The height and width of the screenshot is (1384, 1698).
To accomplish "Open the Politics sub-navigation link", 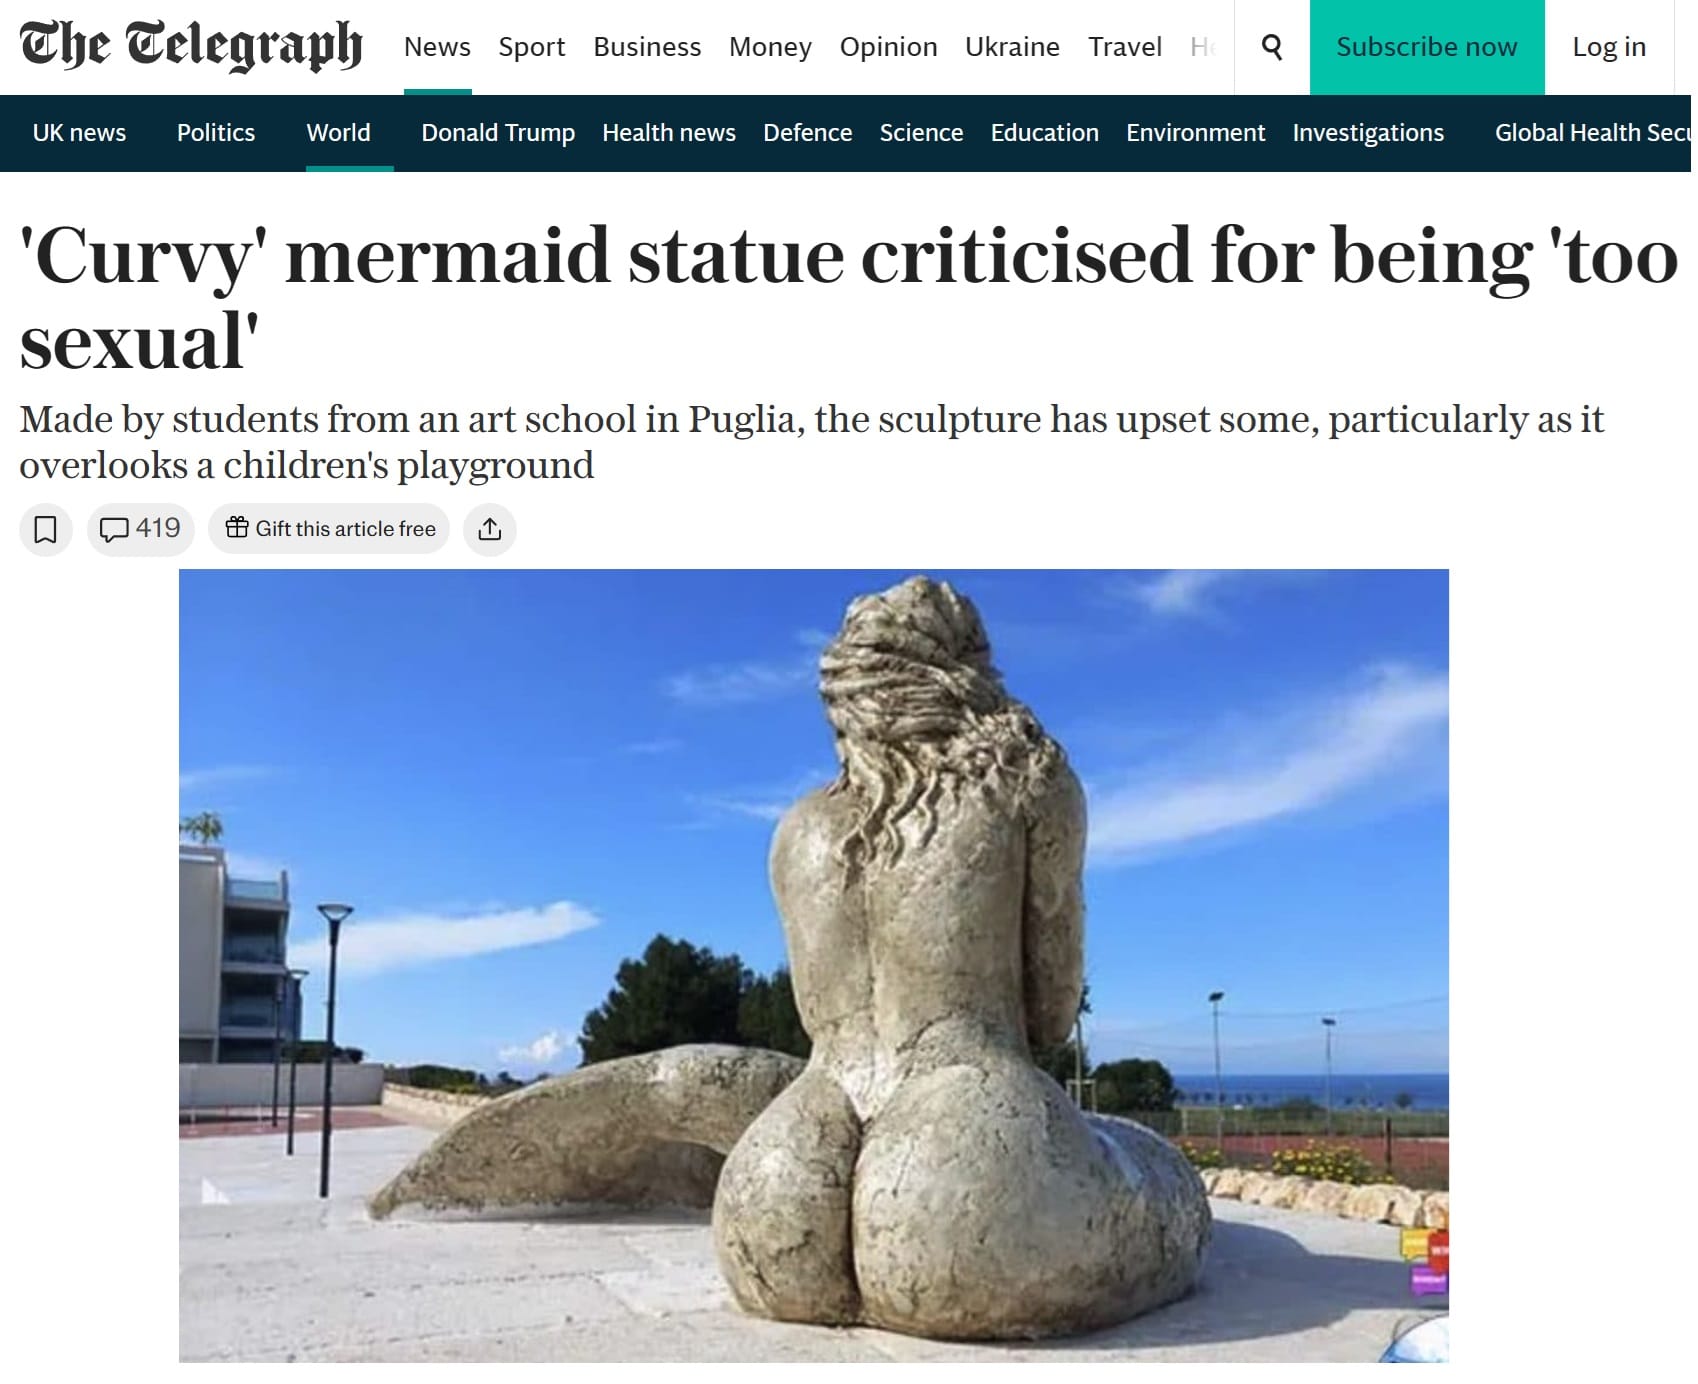I will coord(216,133).
